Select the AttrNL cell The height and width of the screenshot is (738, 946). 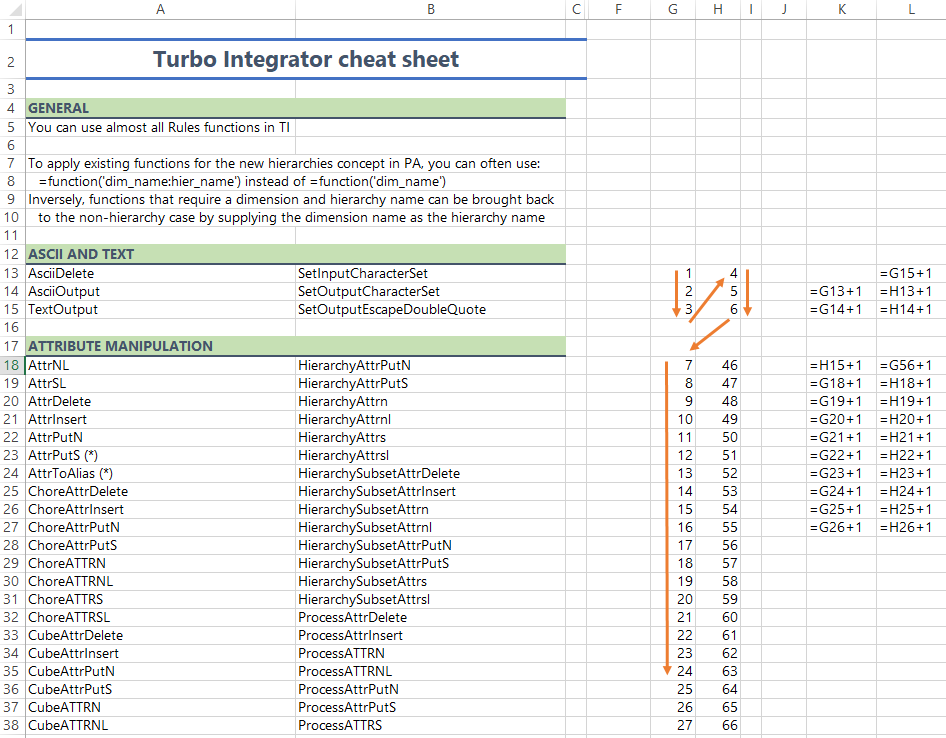[160, 366]
